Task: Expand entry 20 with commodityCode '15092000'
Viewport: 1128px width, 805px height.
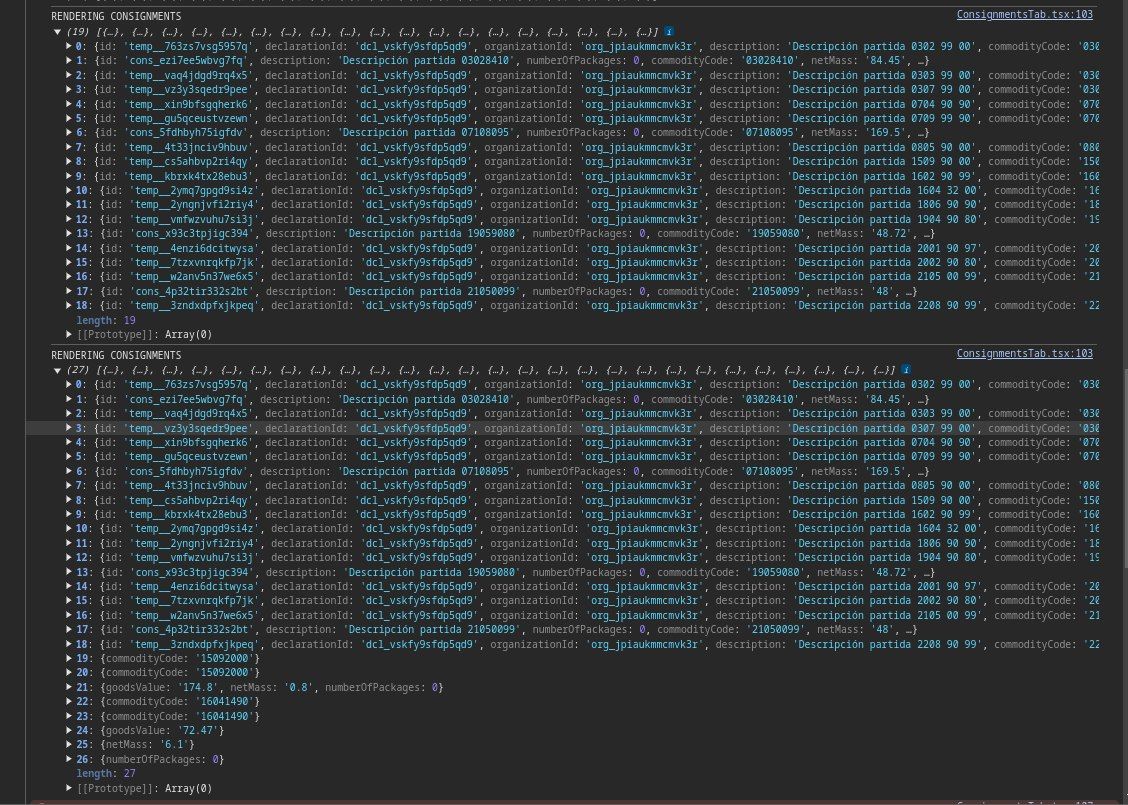Action: click(69, 673)
